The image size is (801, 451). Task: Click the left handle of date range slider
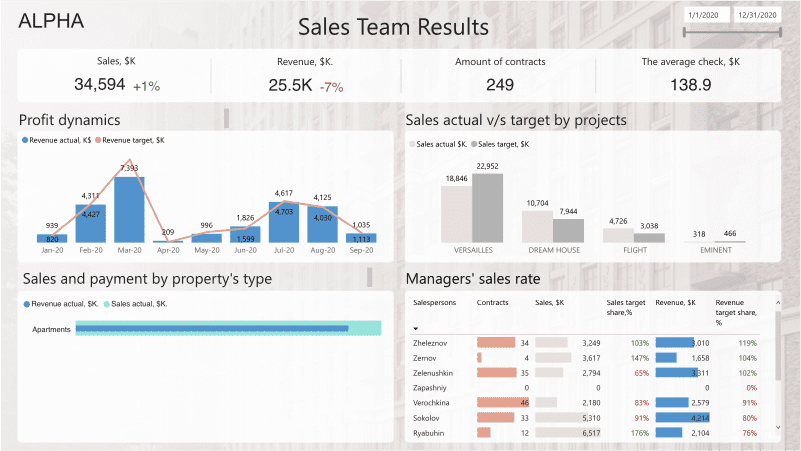coord(685,32)
